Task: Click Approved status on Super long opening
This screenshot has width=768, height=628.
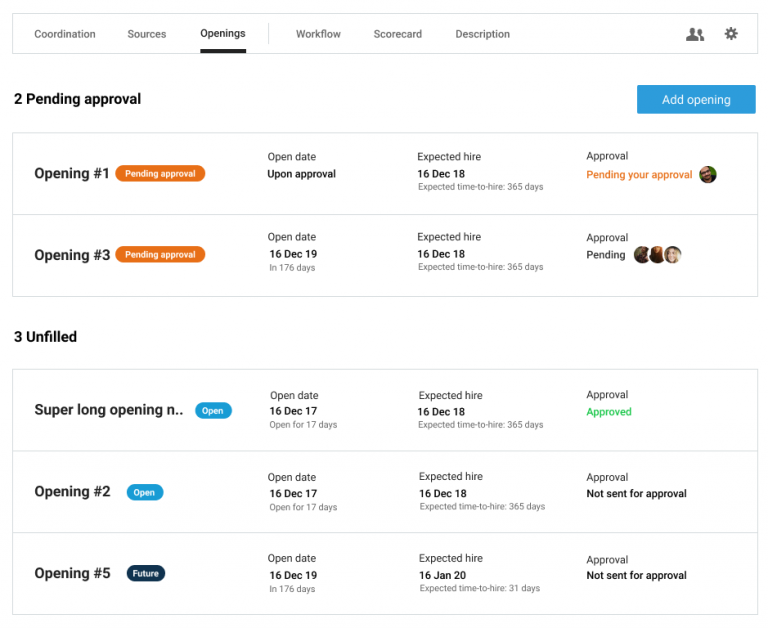Action: (x=609, y=412)
